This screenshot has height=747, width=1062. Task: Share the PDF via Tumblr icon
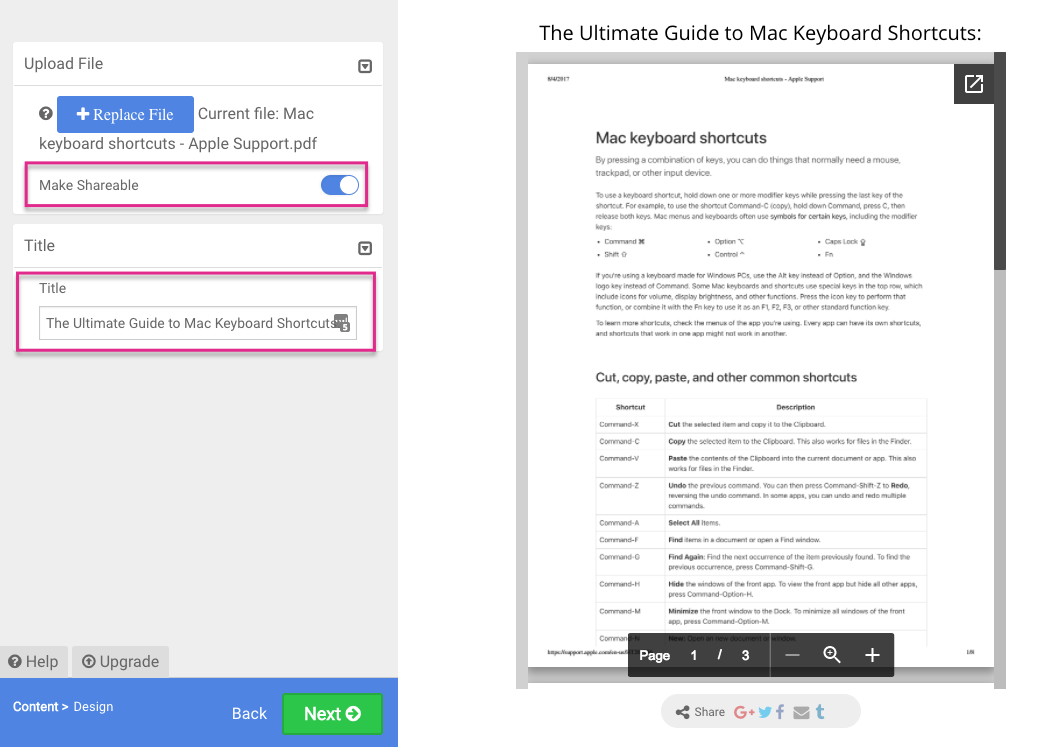pos(820,712)
